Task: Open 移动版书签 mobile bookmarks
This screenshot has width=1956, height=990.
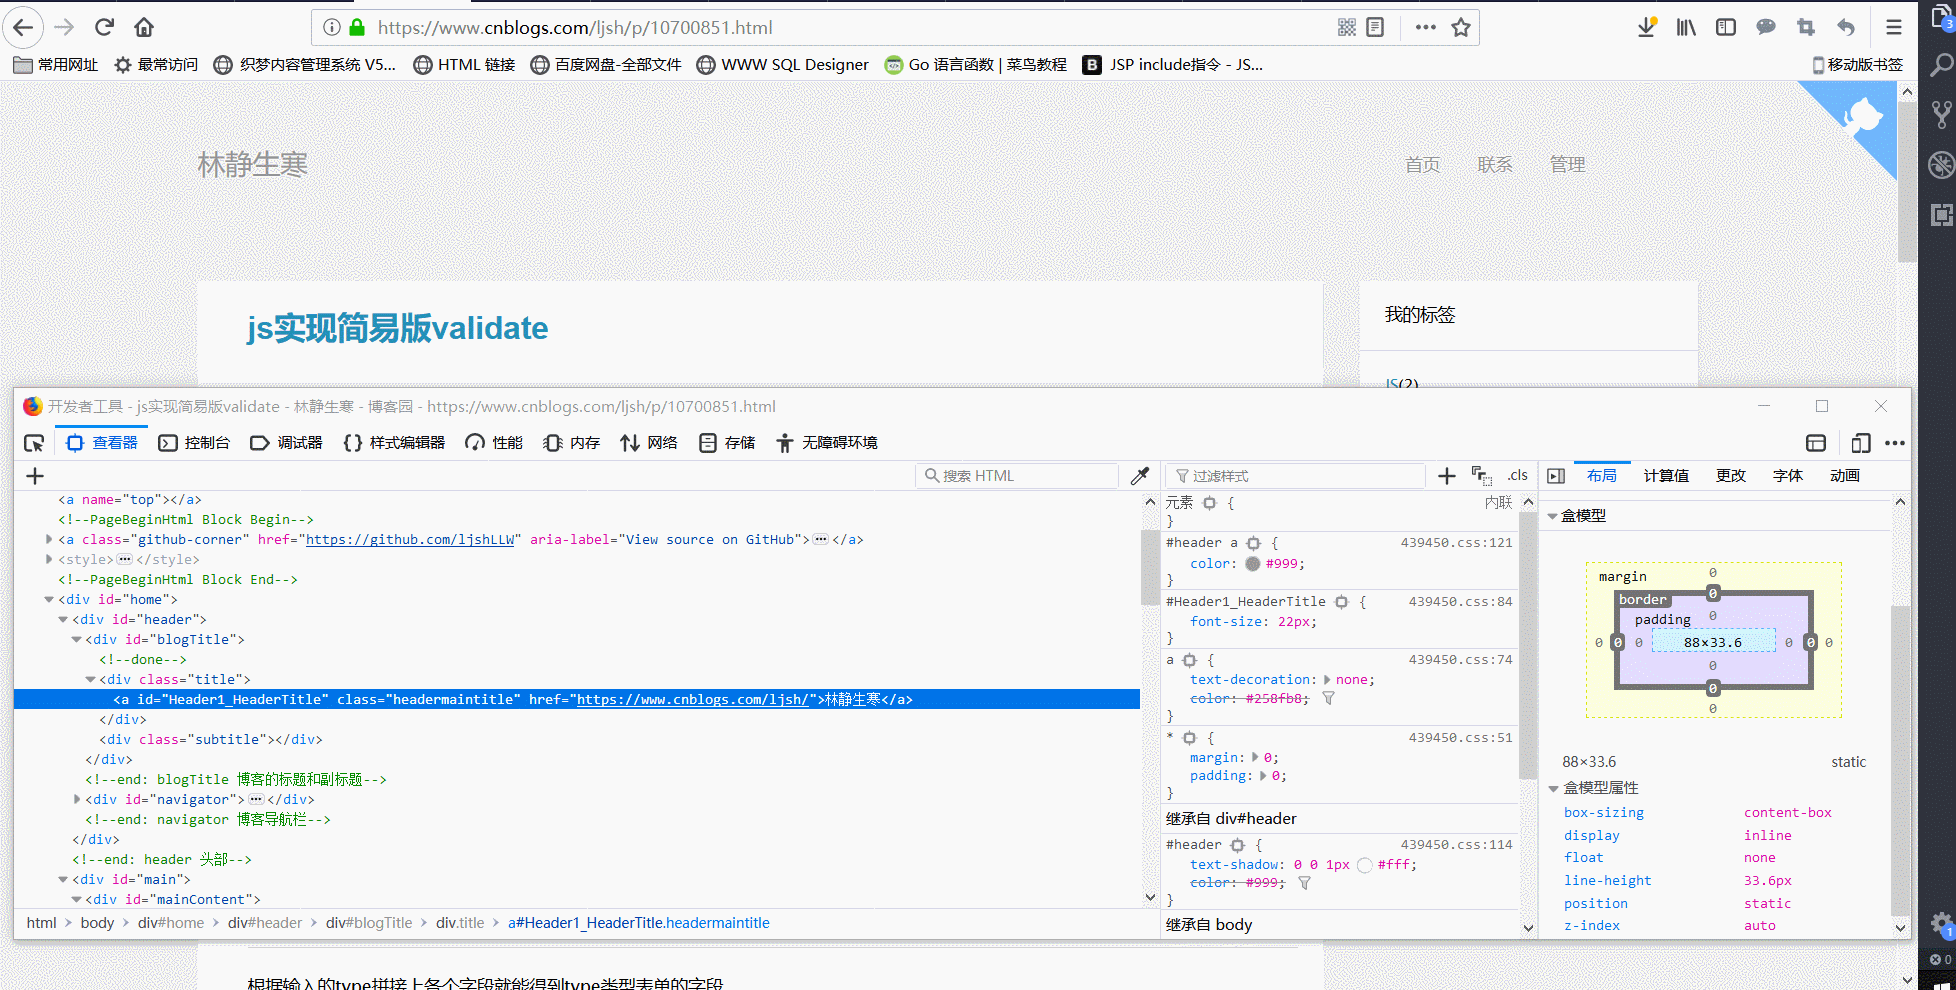Action: [1857, 65]
